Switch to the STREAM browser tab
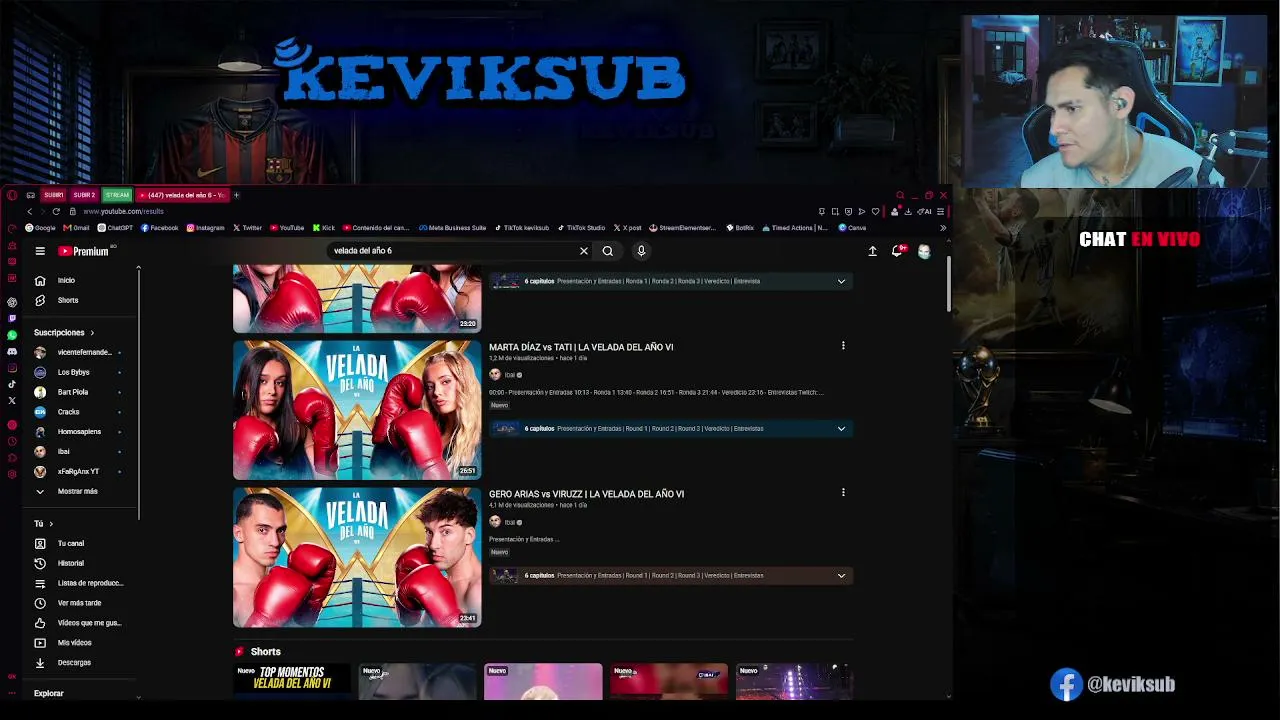Image resolution: width=1280 pixels, height=720 pixels. pyautogui.click(x=117, y=195)
